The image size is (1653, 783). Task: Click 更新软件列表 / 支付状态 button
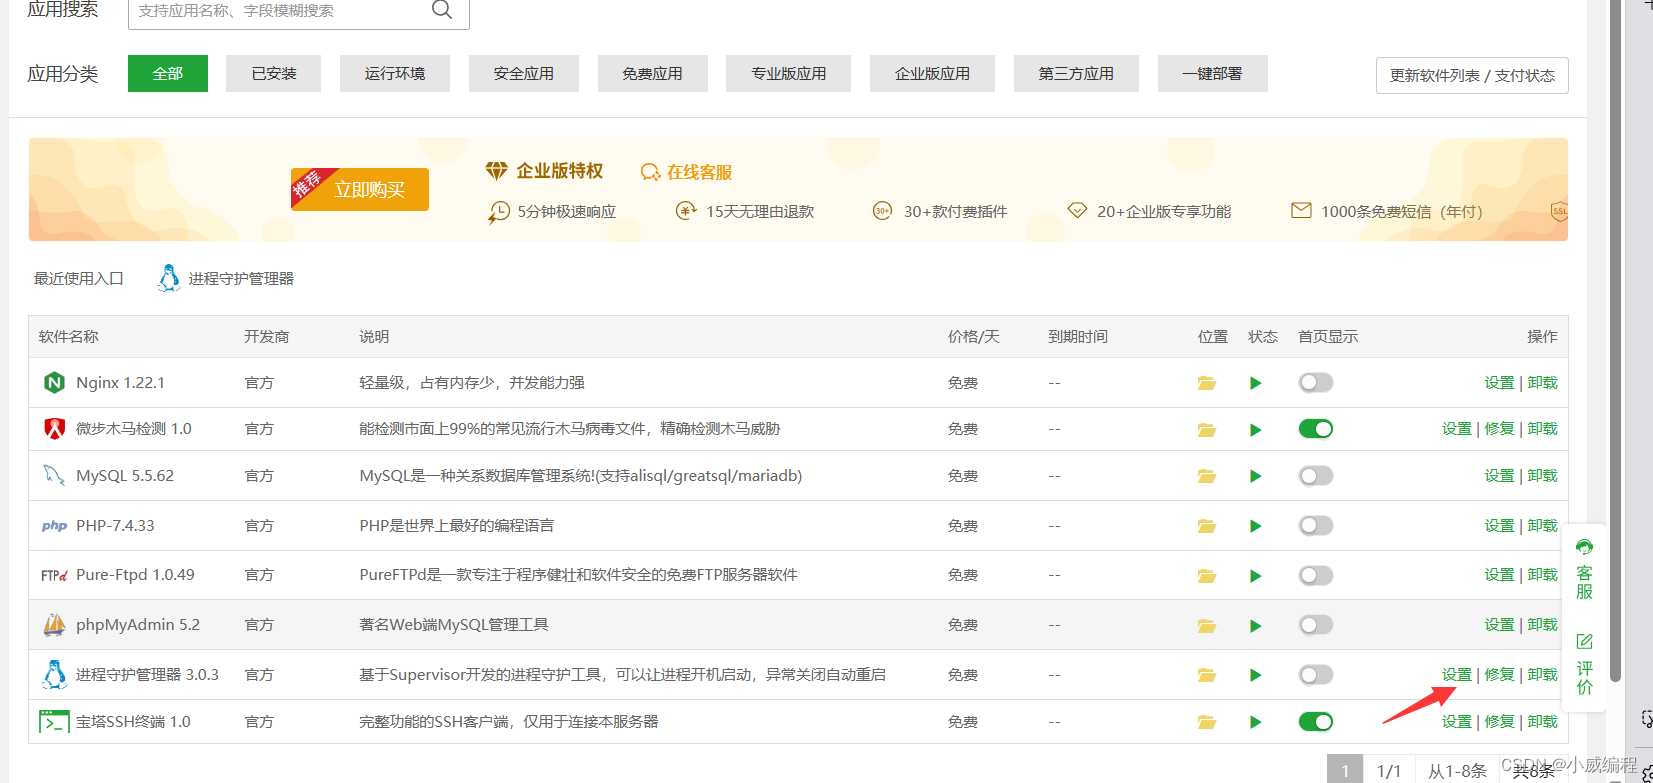point(1472,75)
